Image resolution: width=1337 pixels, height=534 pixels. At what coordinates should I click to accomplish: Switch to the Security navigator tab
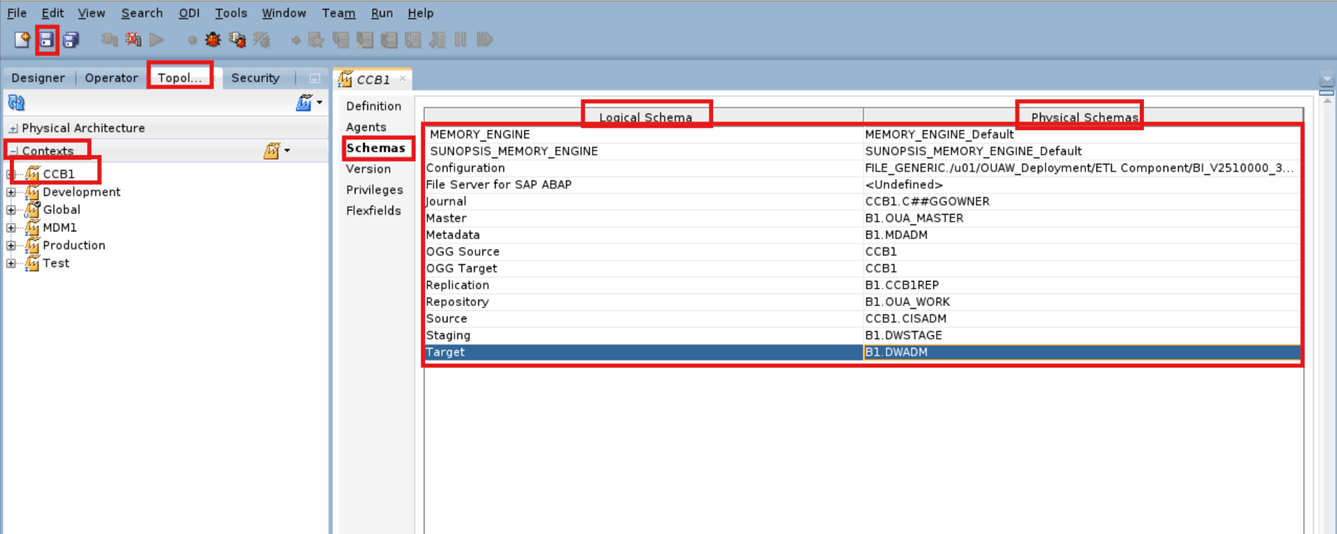pyautogui.click(x=255, y=78)
